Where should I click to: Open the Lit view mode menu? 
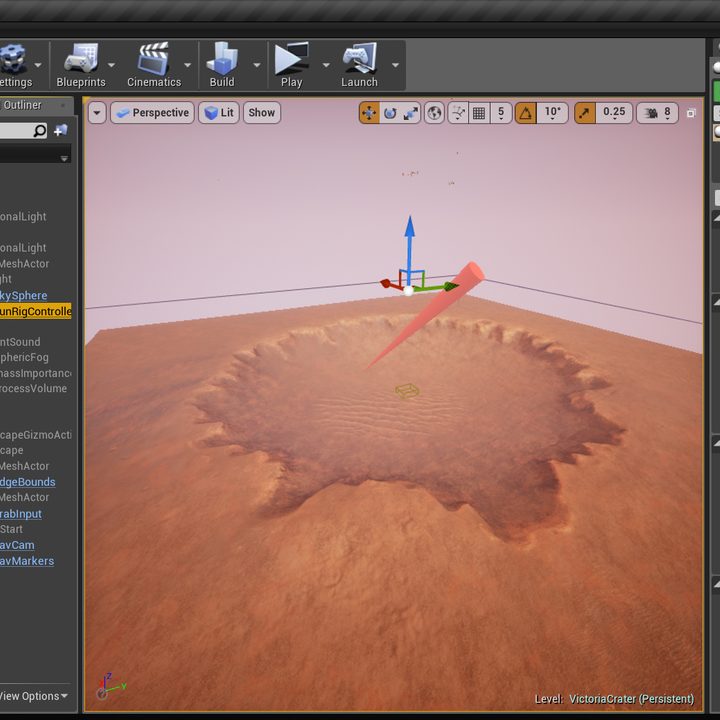(x=219, y=112)
